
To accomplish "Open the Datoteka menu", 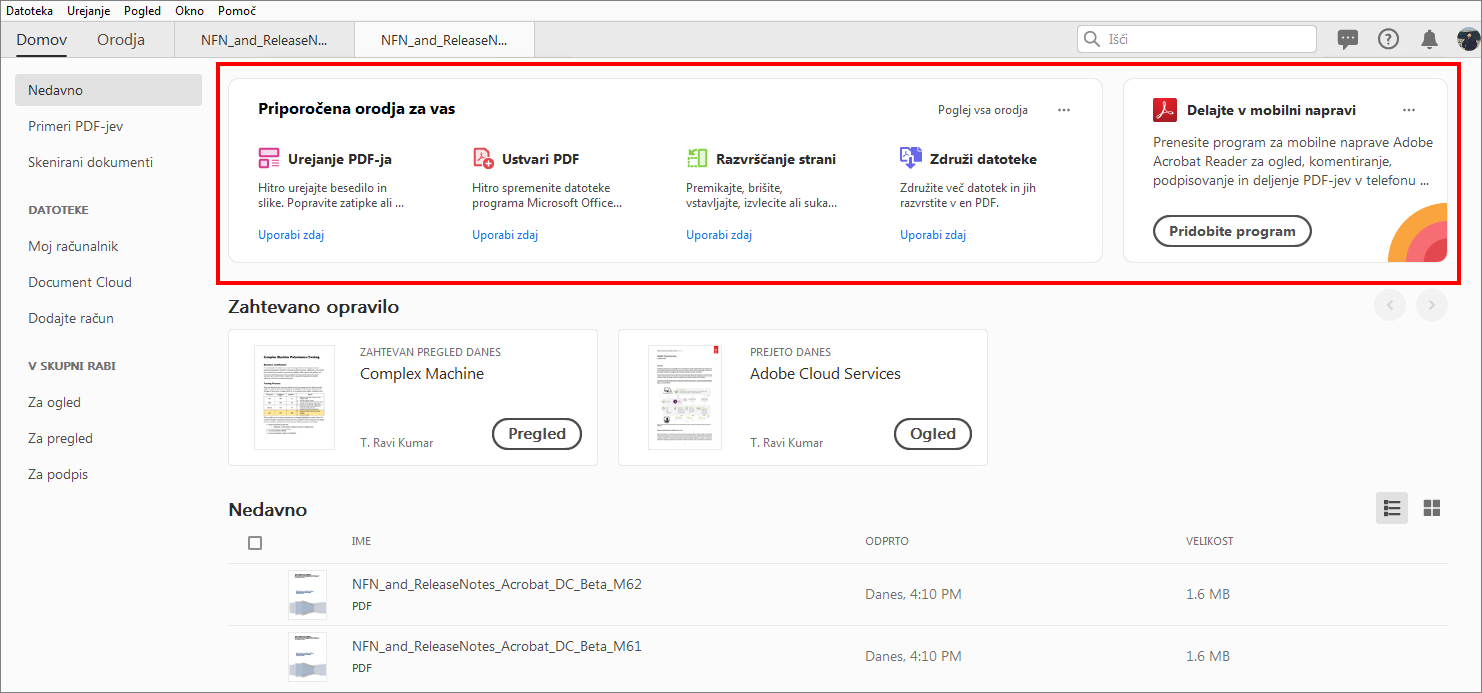I will [x=30, y=11].
